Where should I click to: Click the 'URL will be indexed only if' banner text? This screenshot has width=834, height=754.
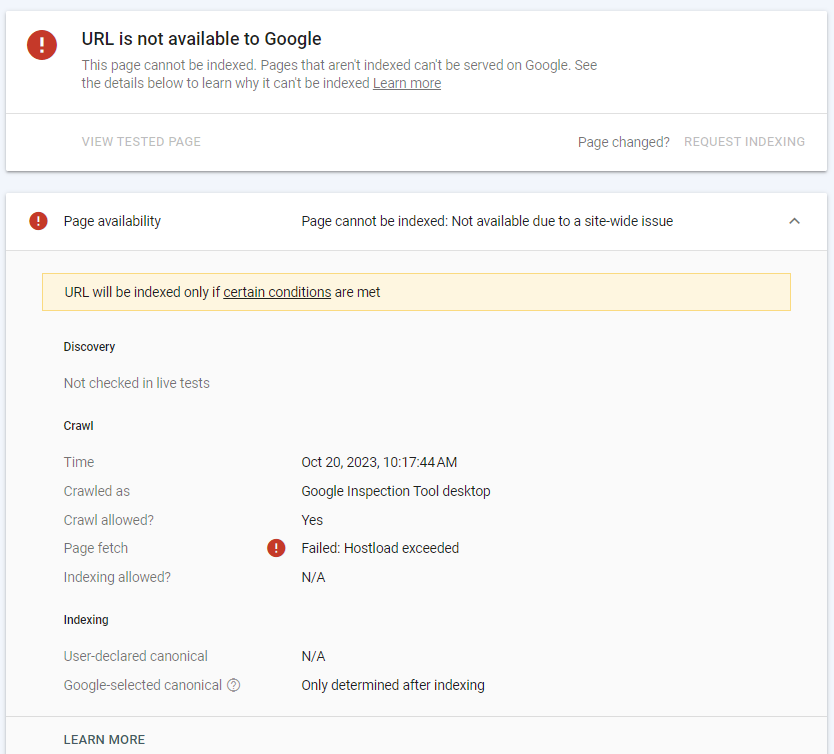click(142, 292)
